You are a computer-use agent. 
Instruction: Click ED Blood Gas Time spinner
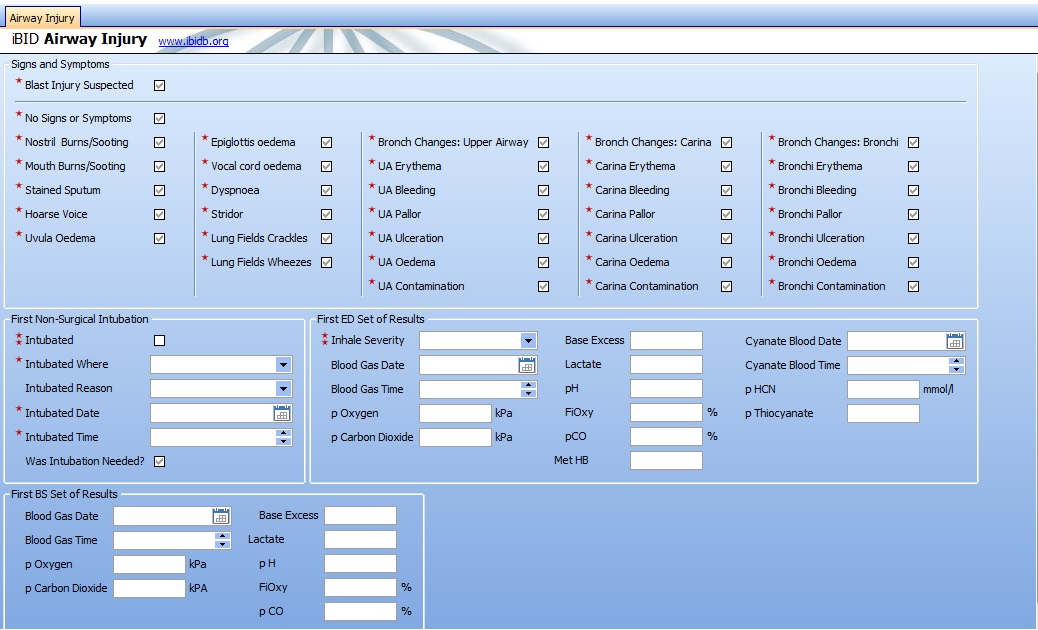[x=528, y=389]
